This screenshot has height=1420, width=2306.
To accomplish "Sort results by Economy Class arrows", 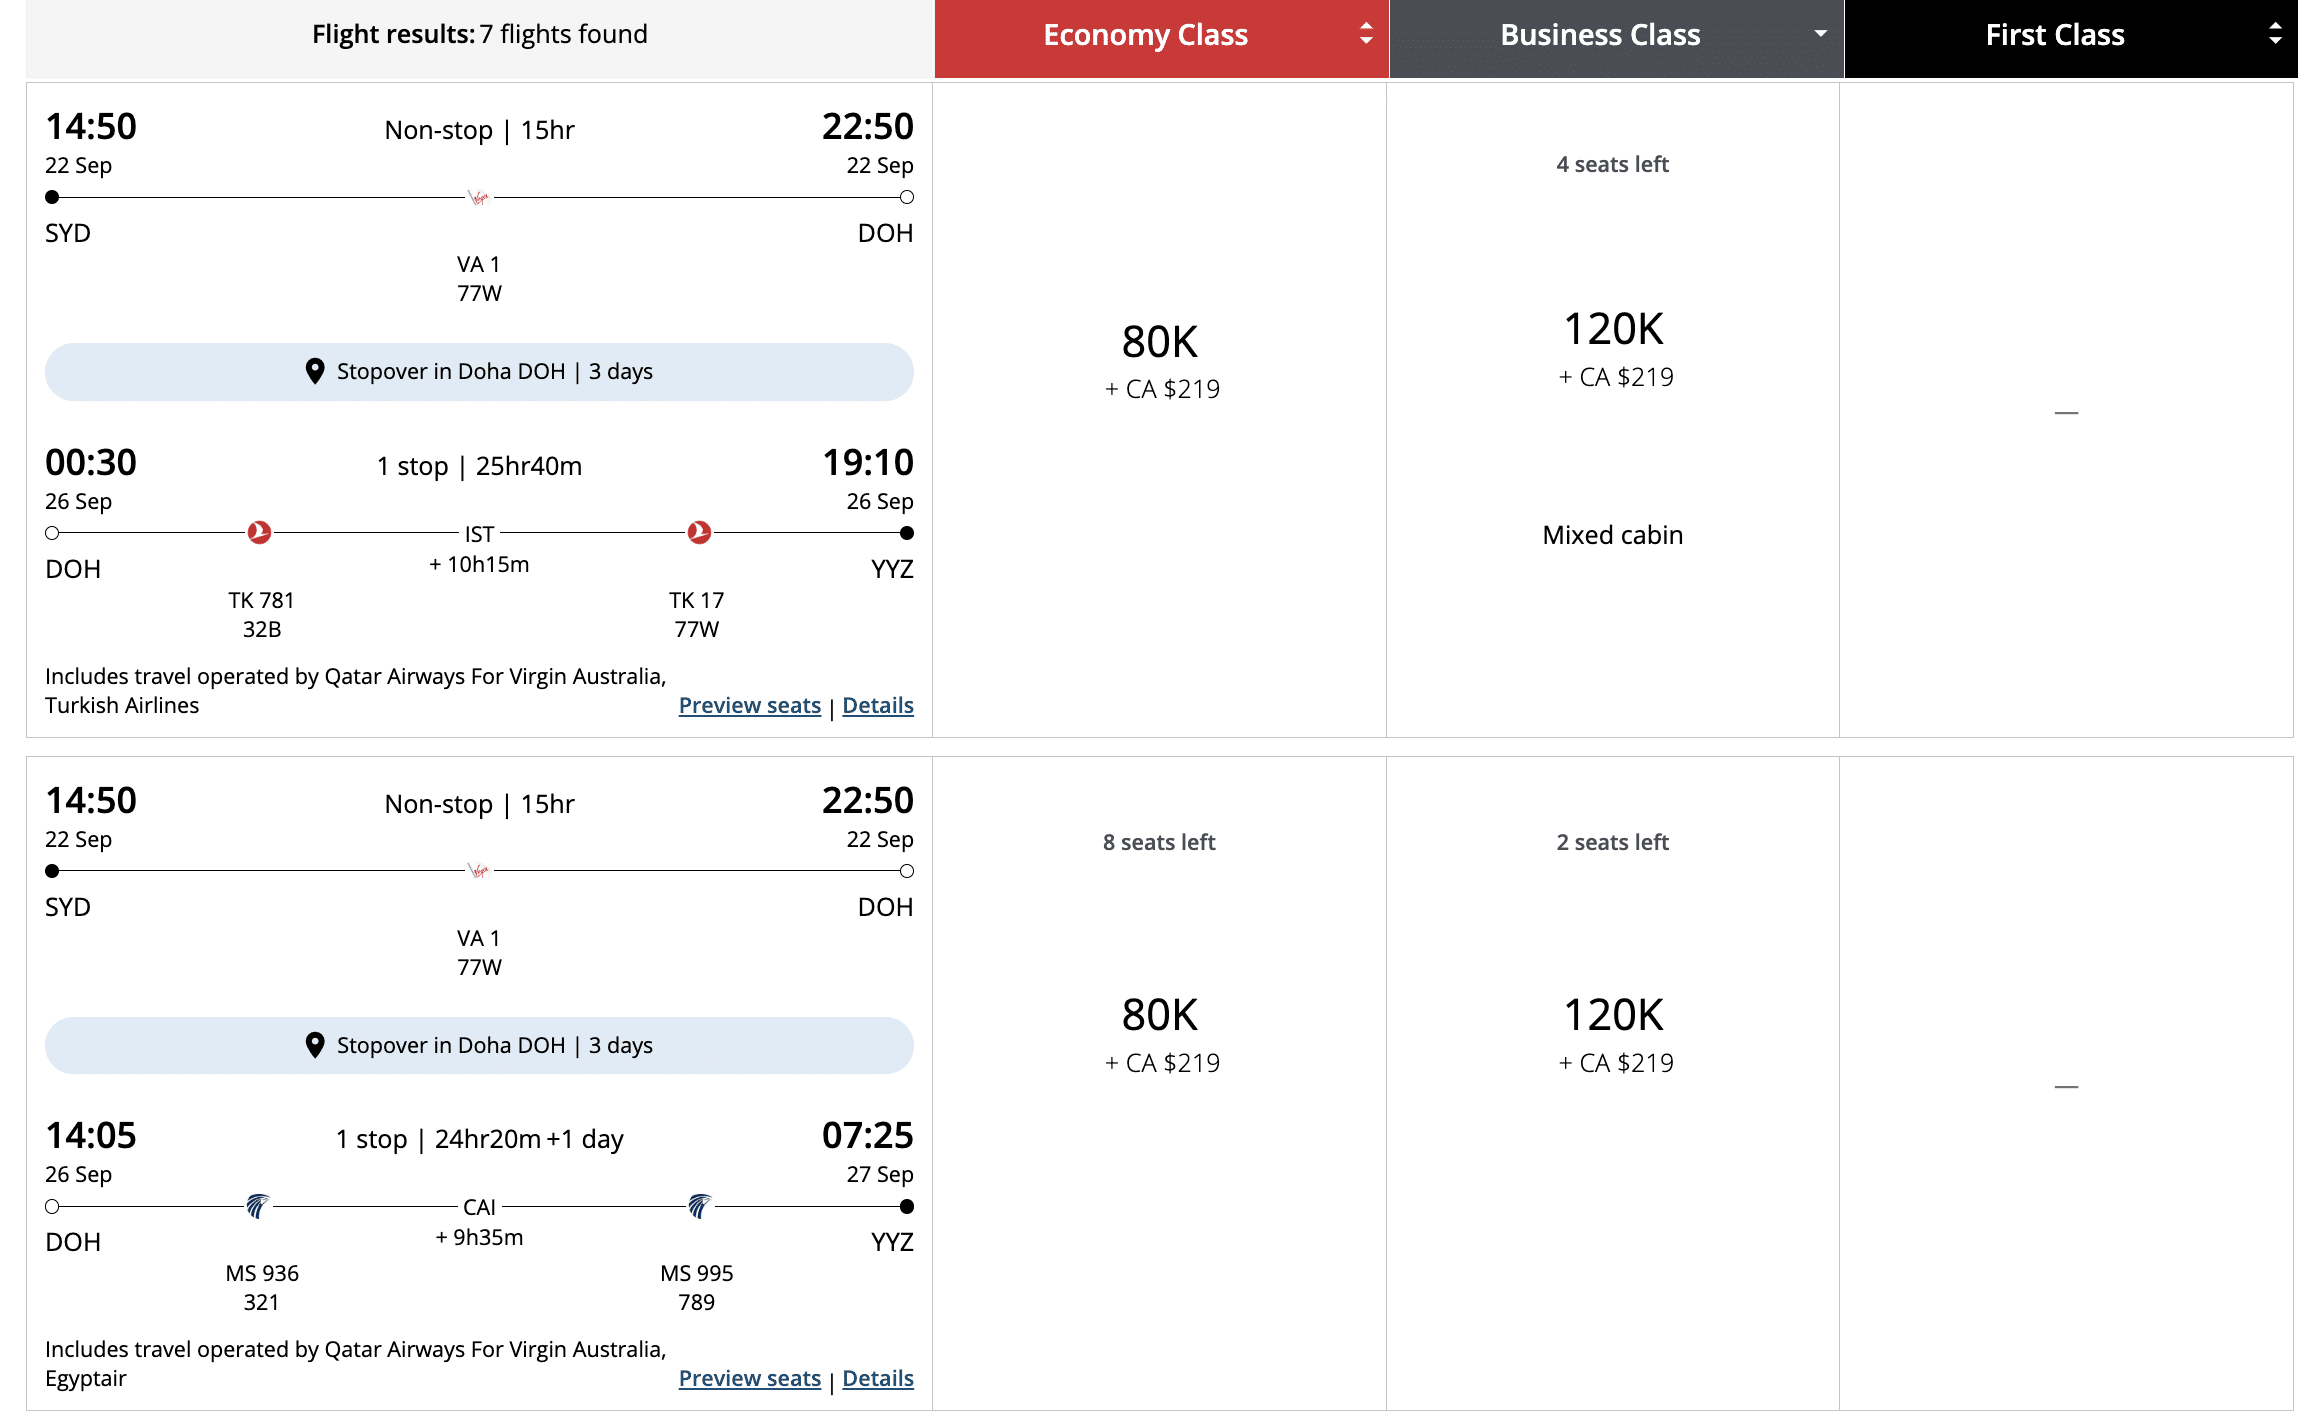I will pyautogui.click(x=1366, y=35).
